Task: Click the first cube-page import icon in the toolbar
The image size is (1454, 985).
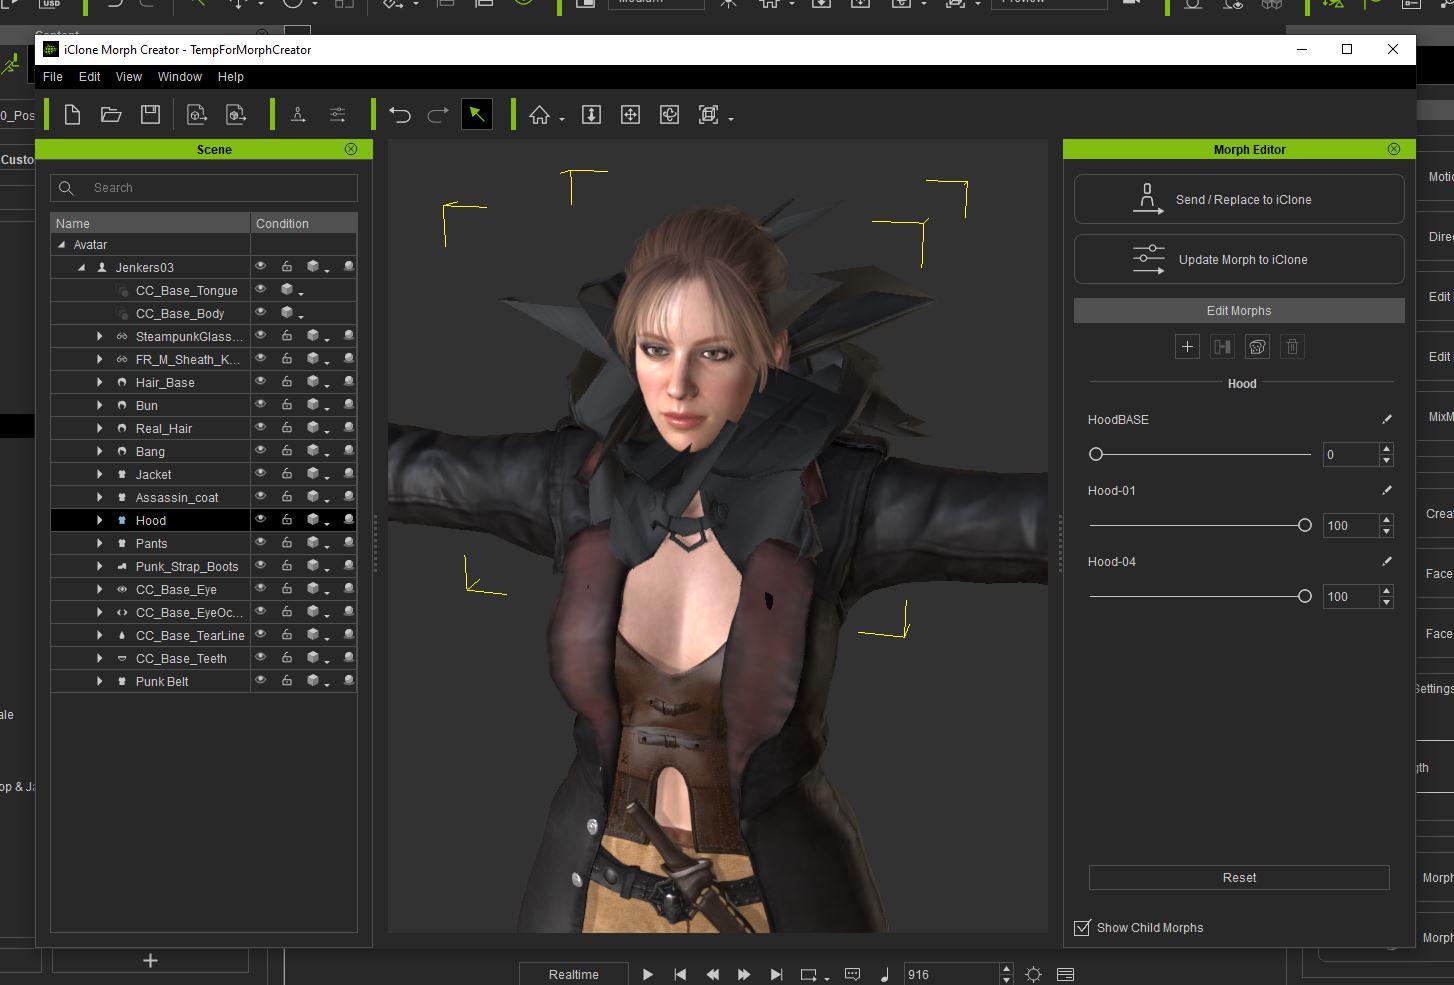Action: pos(197,115)
